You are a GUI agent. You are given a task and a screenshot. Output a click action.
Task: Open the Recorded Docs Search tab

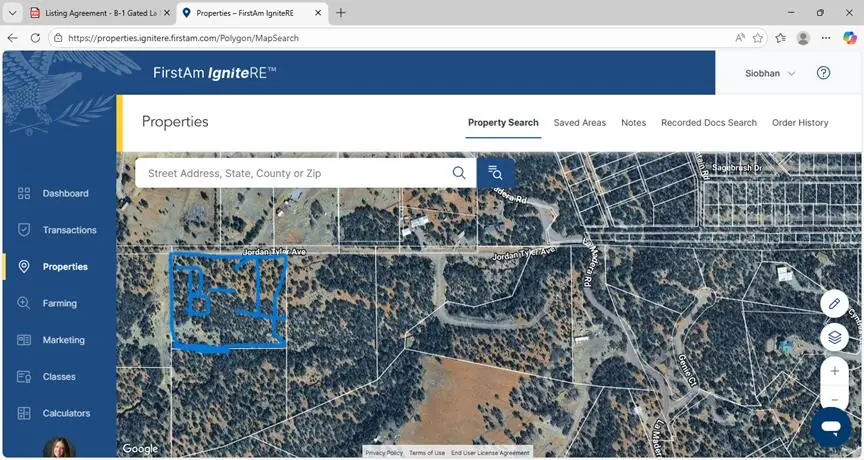click(708, 123)
